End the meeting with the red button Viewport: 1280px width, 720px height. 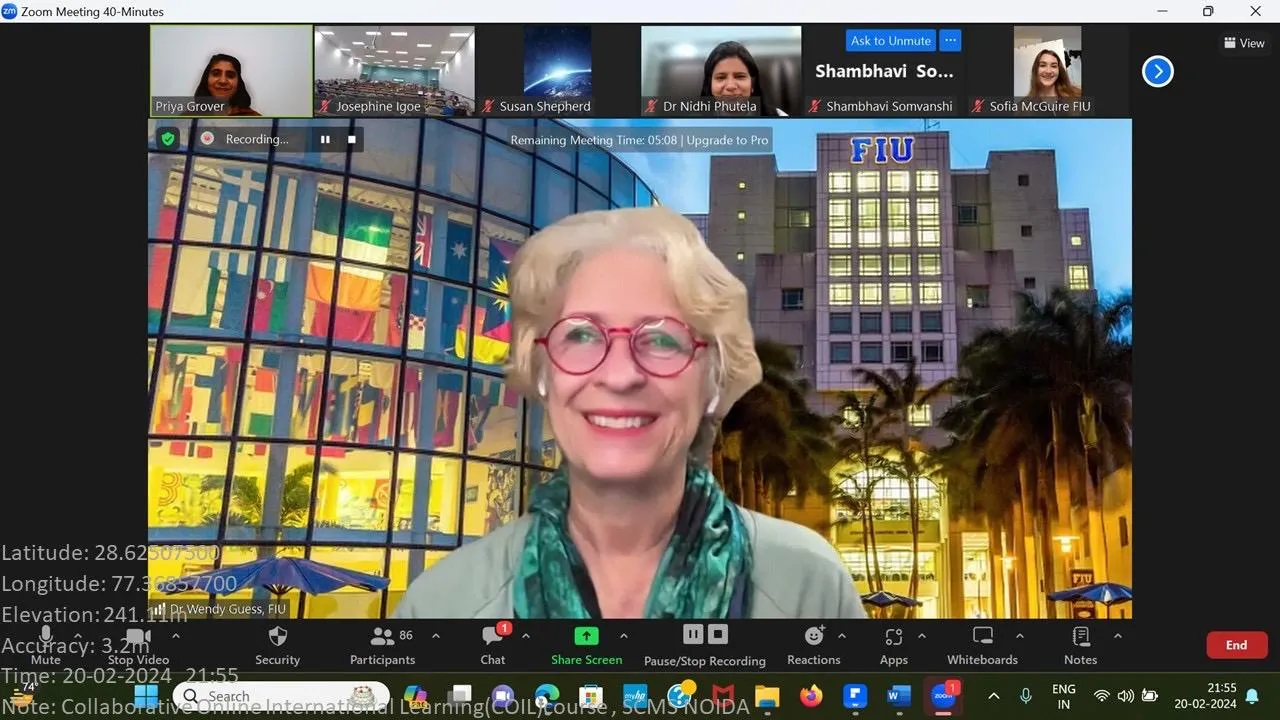point(1237,645)
